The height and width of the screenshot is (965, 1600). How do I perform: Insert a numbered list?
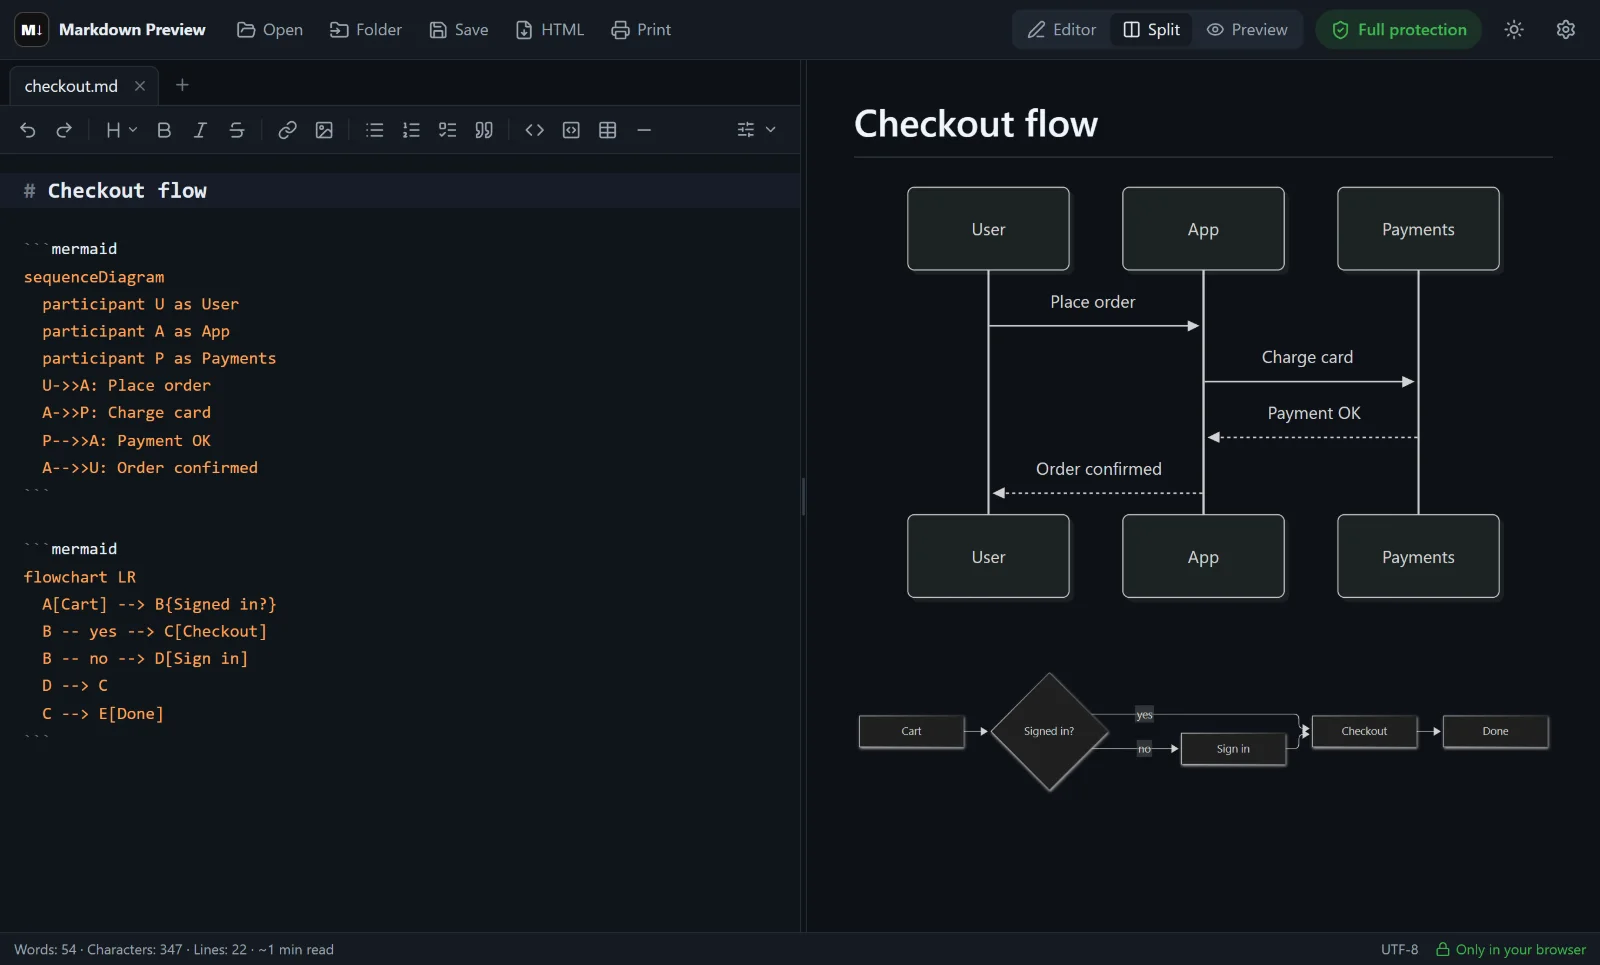[x=411, y=130]
